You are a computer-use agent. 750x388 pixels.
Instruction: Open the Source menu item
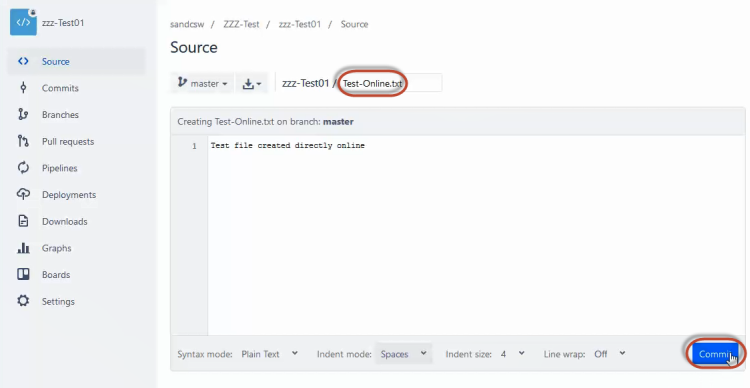click(55, 62)
